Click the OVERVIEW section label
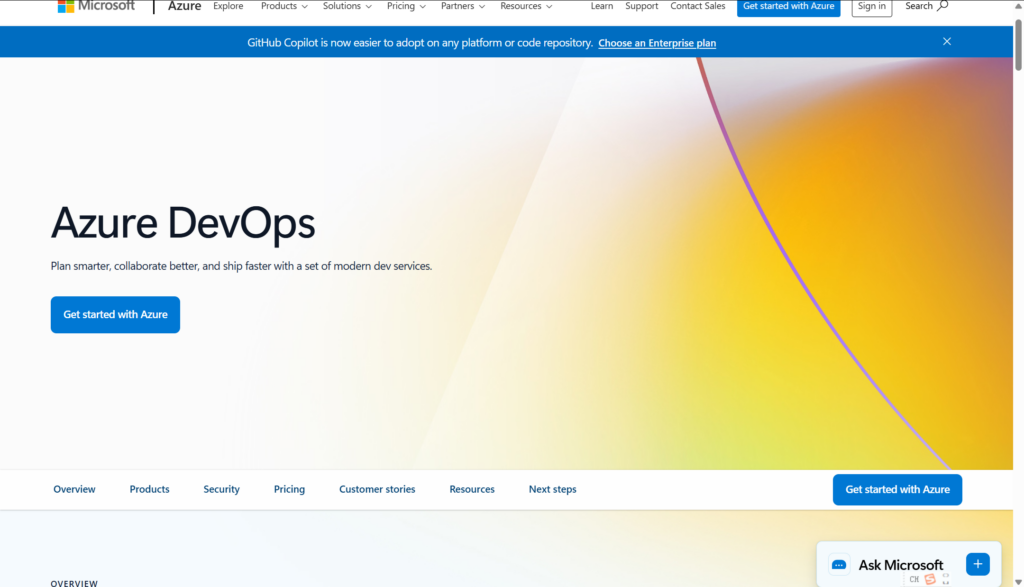 pyautogui.click(x=74, y=583)
